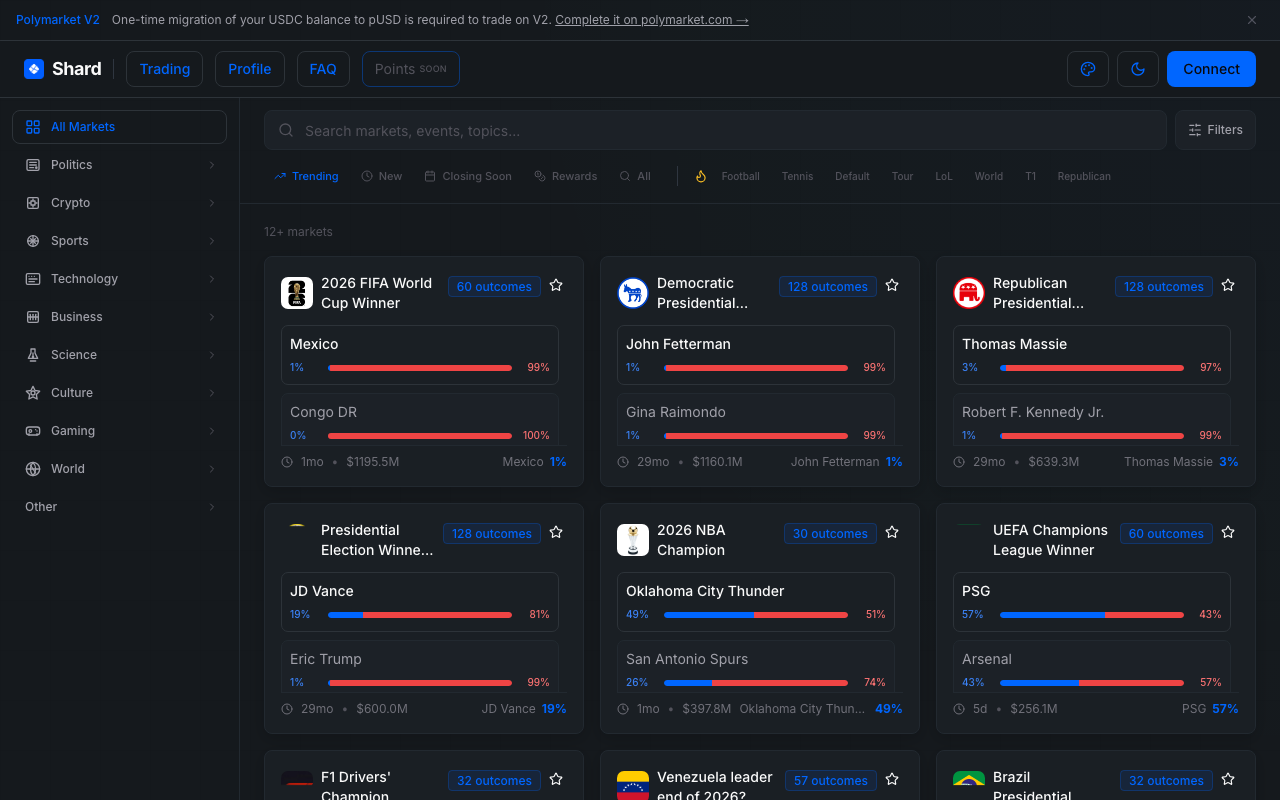The height and width of the screenshot is (800, 1280).
Task: Click the Shard logo icon
Action: tap(34, 69)
